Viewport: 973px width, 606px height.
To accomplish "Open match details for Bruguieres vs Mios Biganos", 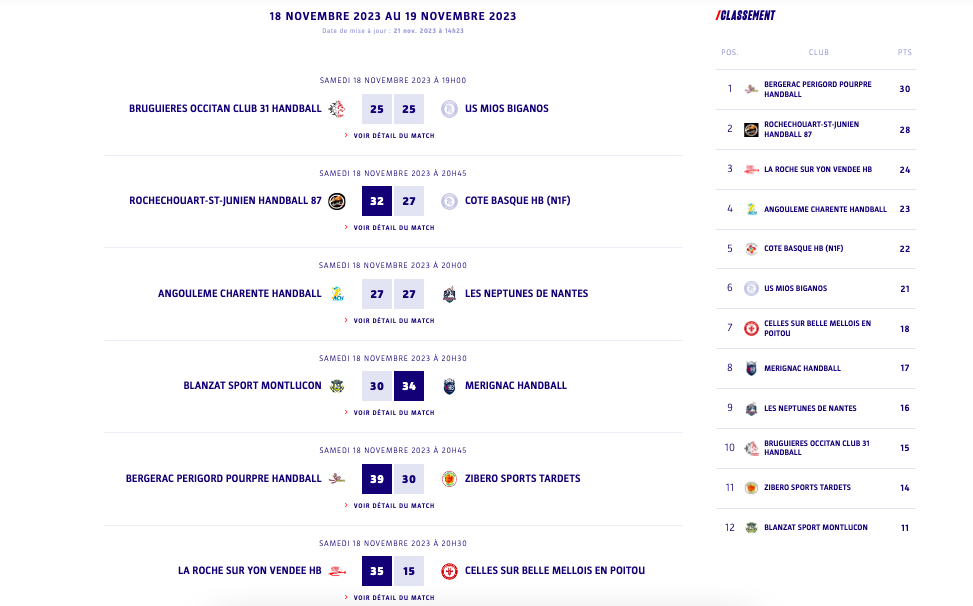I will 393,135.
